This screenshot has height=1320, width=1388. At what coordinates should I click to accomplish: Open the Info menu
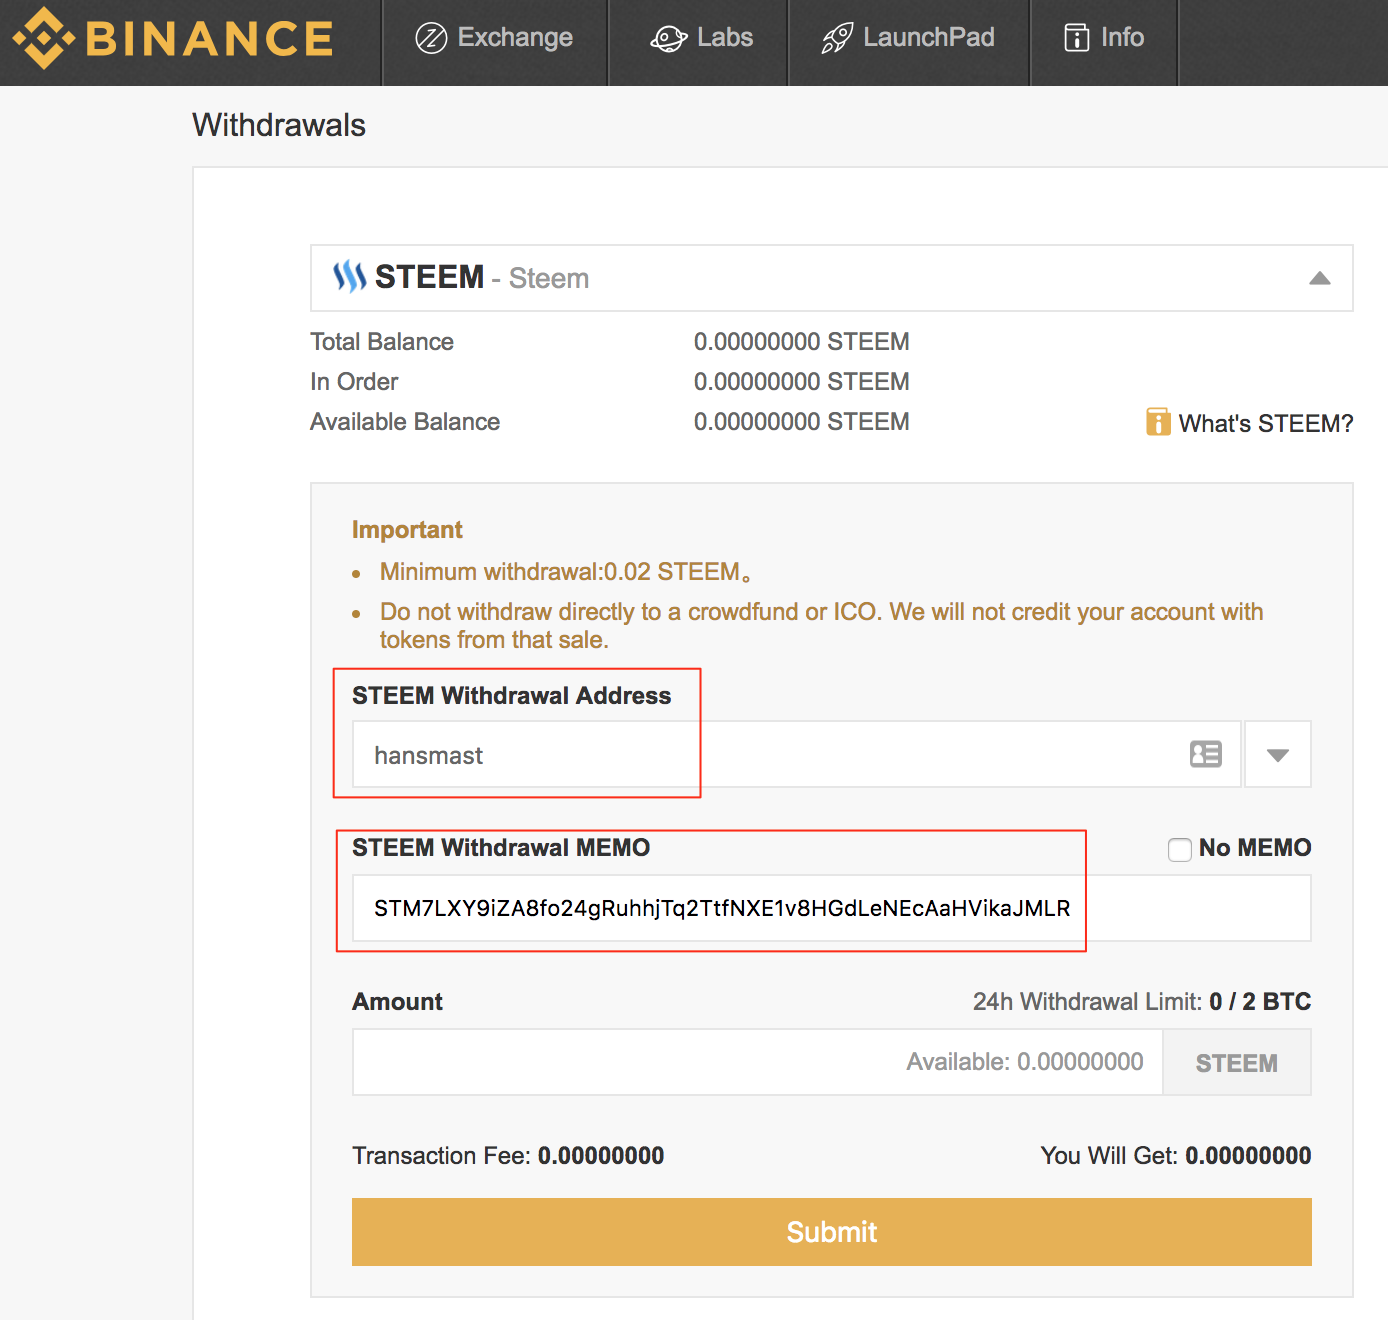1104,38
